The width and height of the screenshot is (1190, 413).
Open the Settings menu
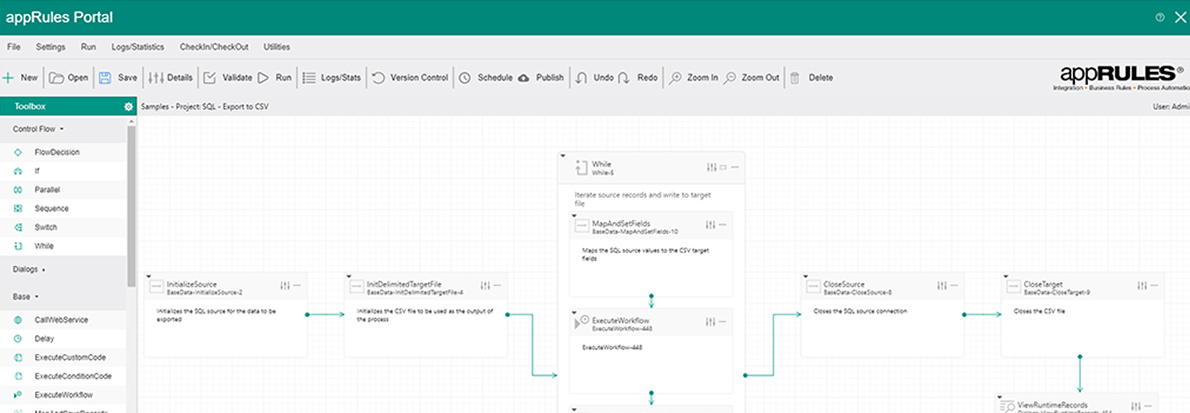pos(51,46)
